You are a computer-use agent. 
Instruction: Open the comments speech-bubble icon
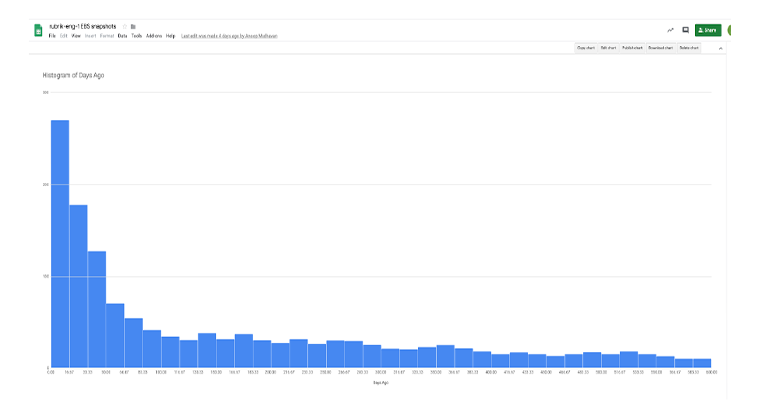click(685, 30)
